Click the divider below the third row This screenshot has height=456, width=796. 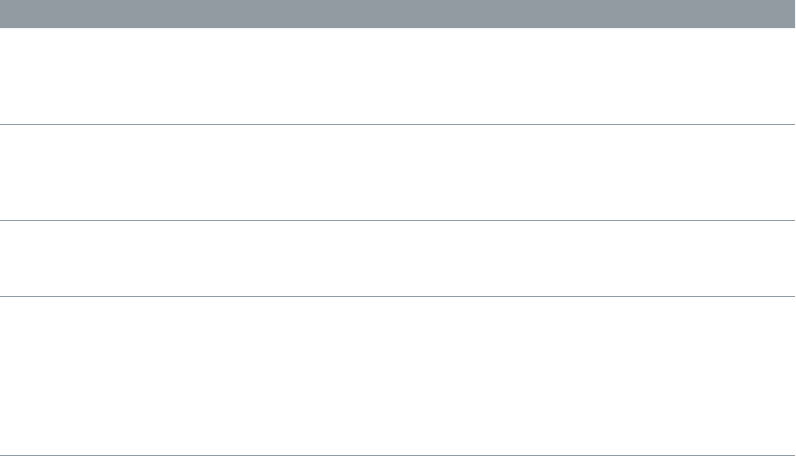(x=398, y=296)
